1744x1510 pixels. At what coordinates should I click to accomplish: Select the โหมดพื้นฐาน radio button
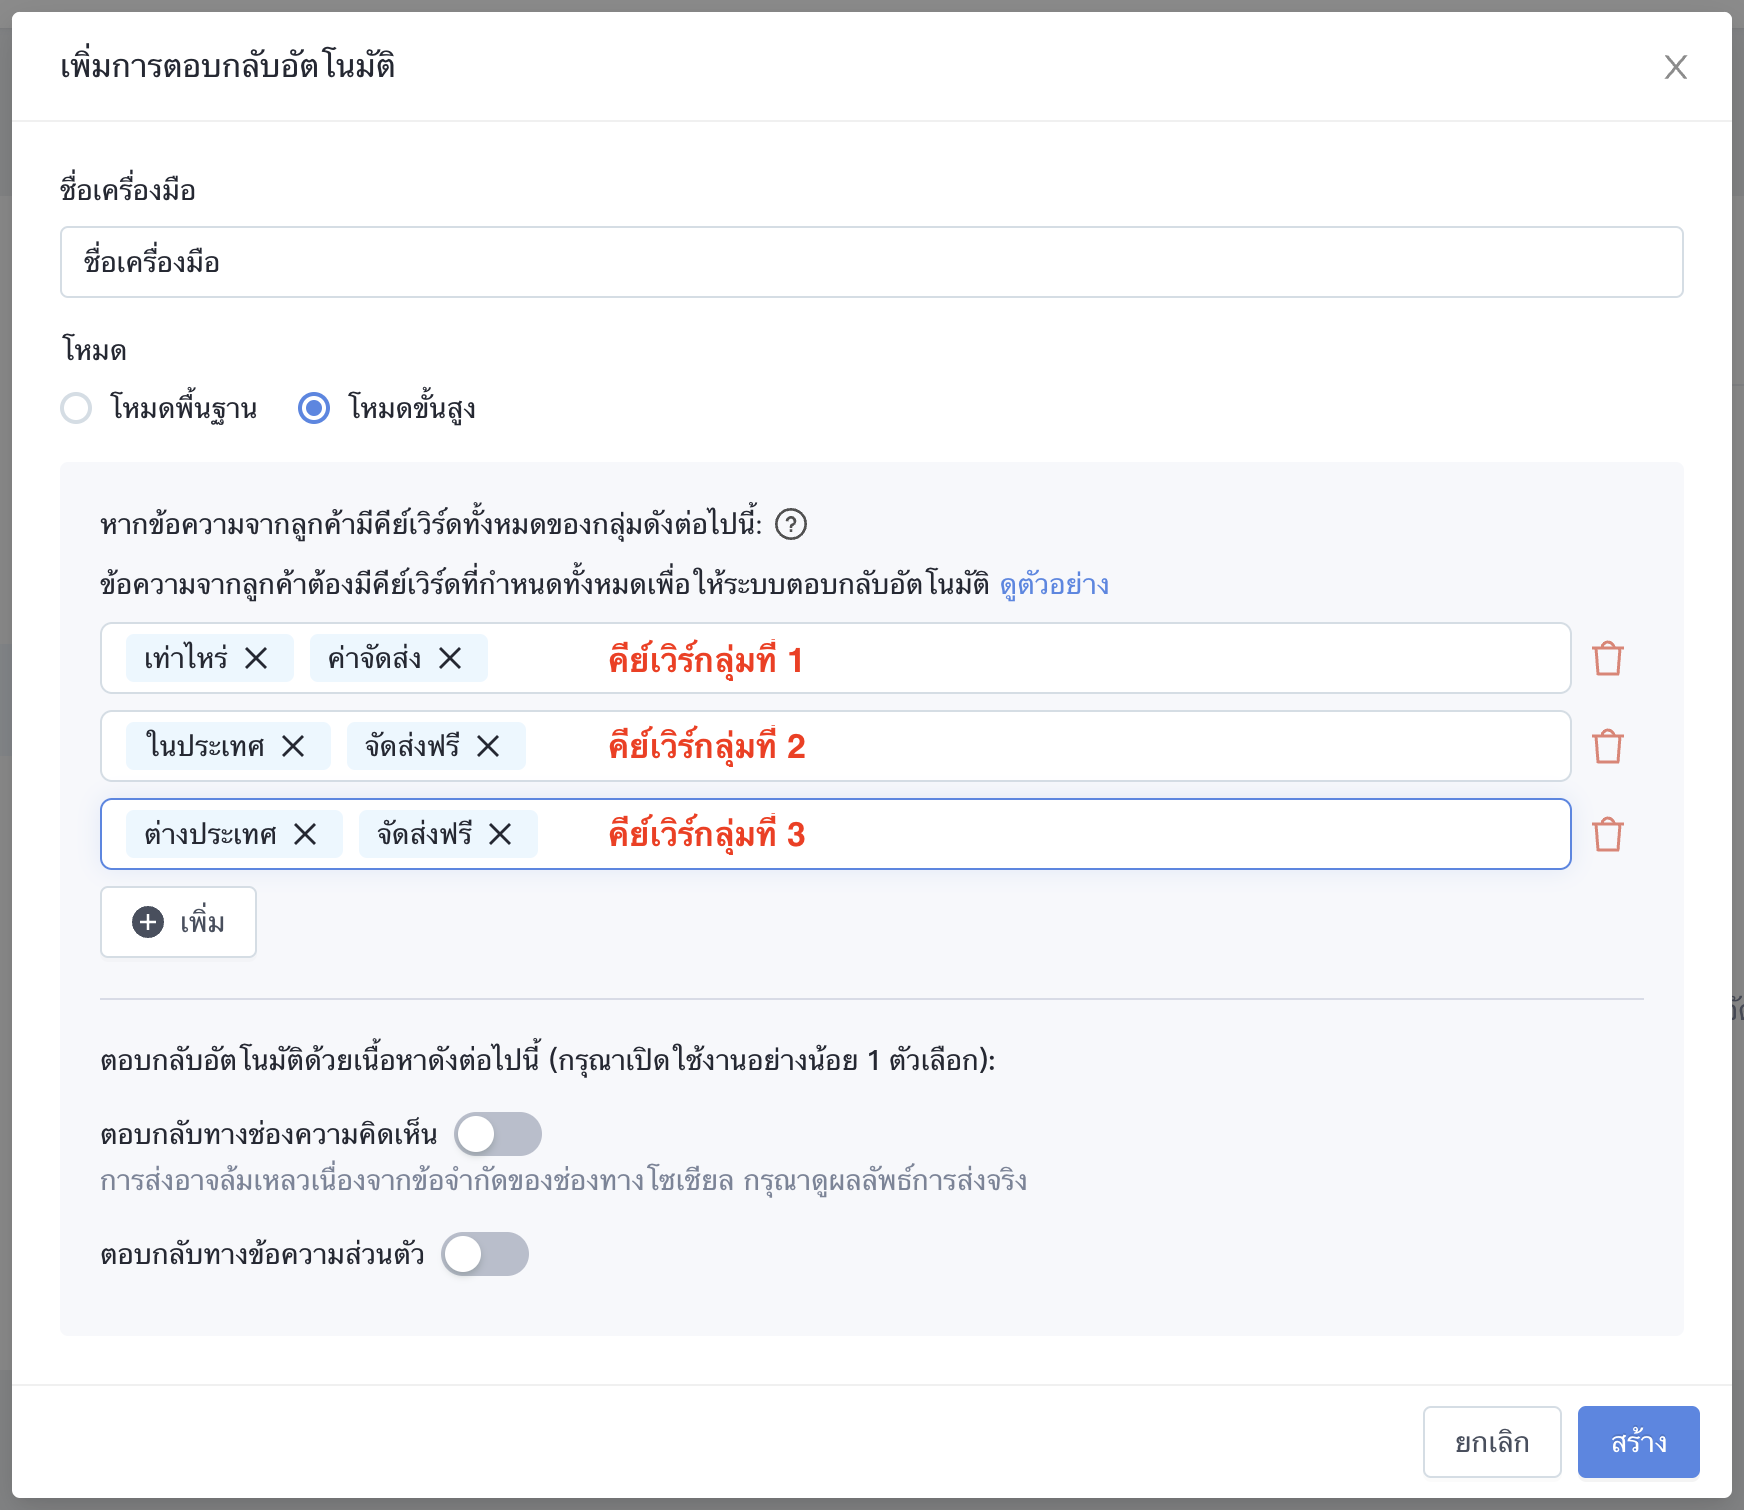click(x=76, y=408)
